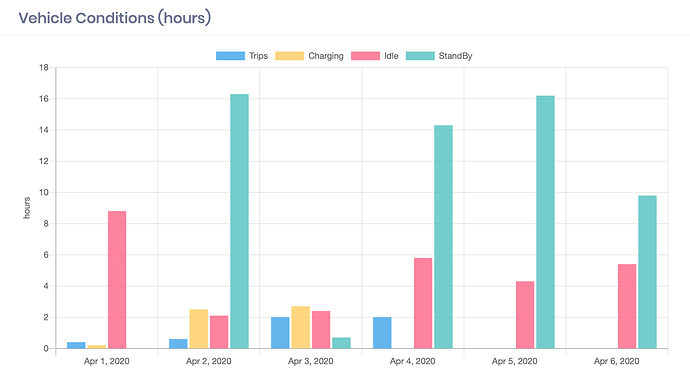Select the Apr 4, 2020 Idle bar

tap(423, 303)
